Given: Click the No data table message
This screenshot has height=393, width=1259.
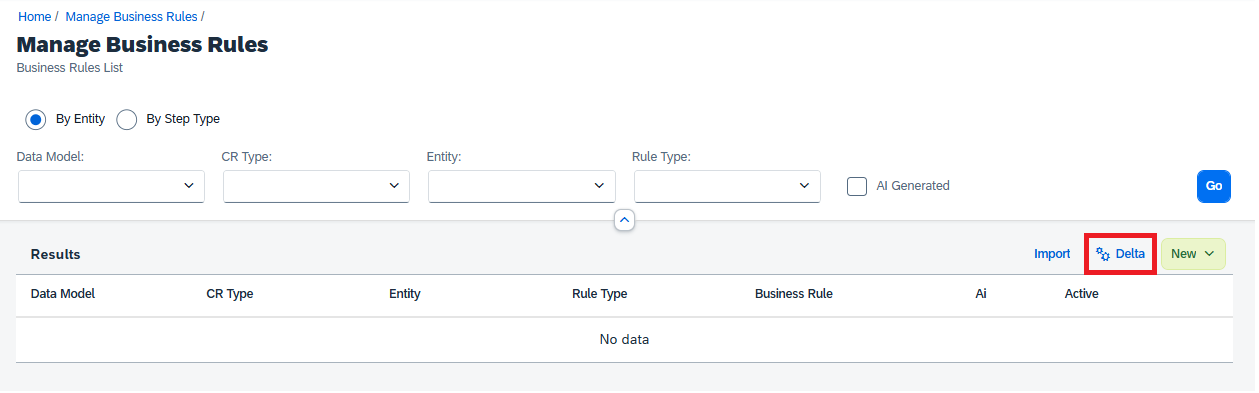Looking at the screenshot, I should (624, 340).
